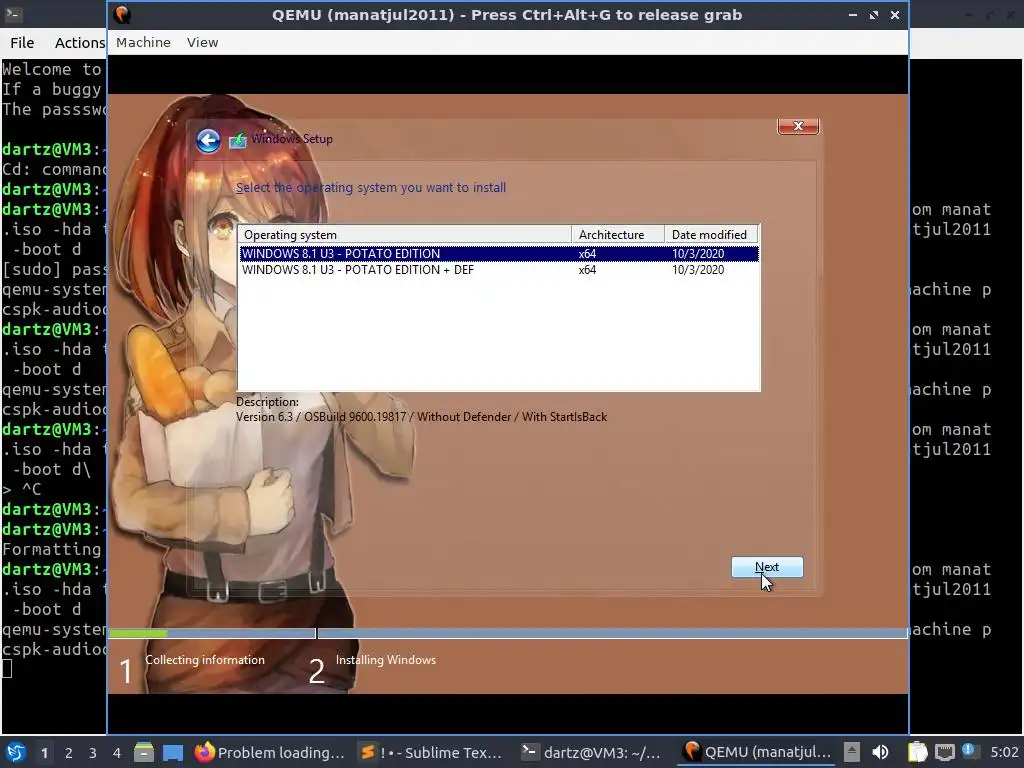Click the taskbar clock showing 5:02
The width and height of the screenshot is (1024, 768).
1004,752
